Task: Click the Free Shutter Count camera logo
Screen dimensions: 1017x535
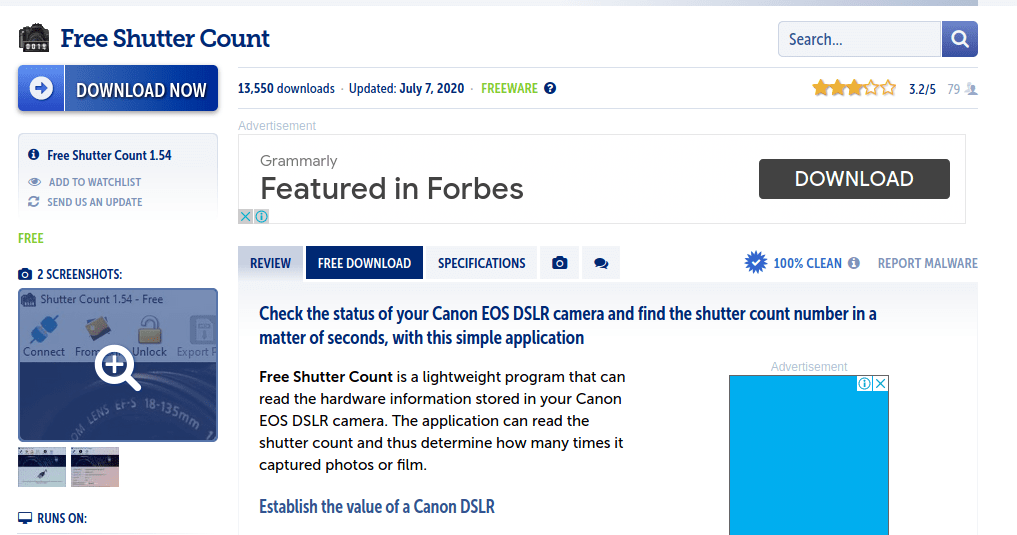Action: [x=34, y=39]
